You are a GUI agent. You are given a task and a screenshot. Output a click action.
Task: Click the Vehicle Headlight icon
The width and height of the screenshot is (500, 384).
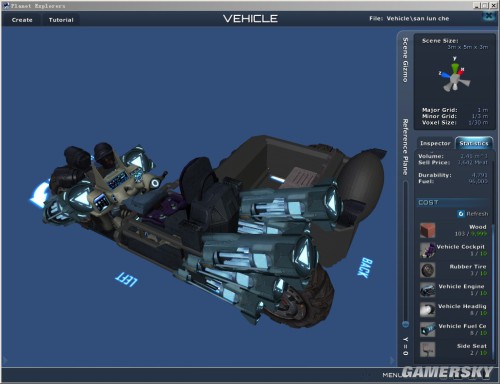tap(427, 310)
